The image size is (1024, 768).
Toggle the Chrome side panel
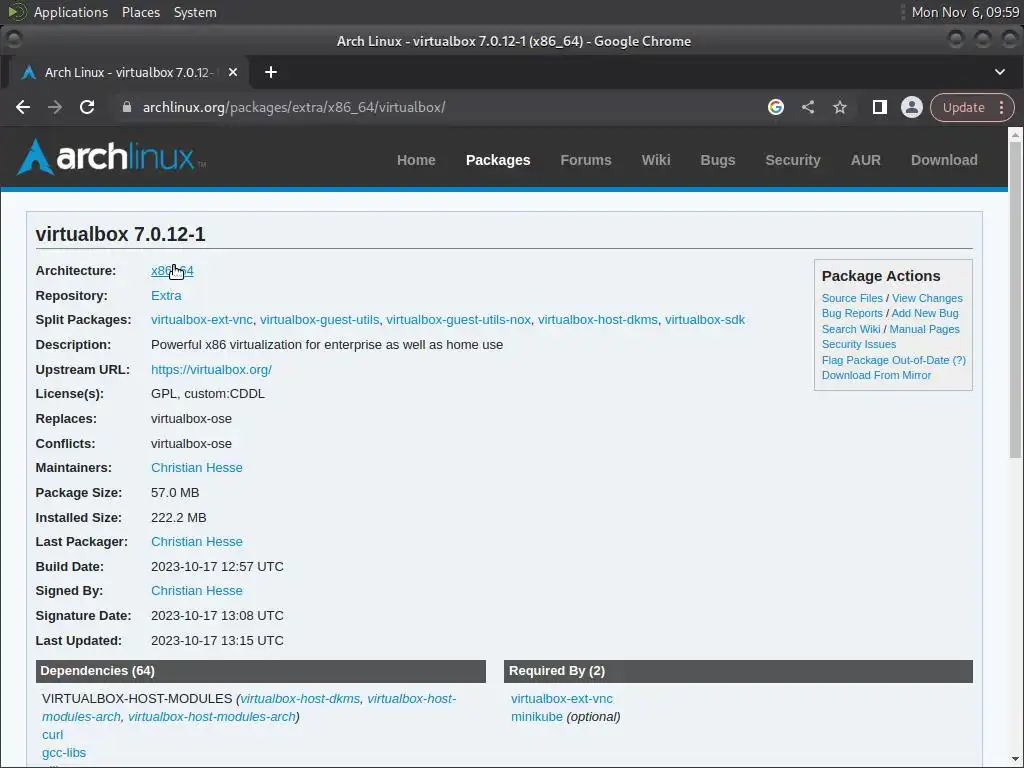click(880, 107)
